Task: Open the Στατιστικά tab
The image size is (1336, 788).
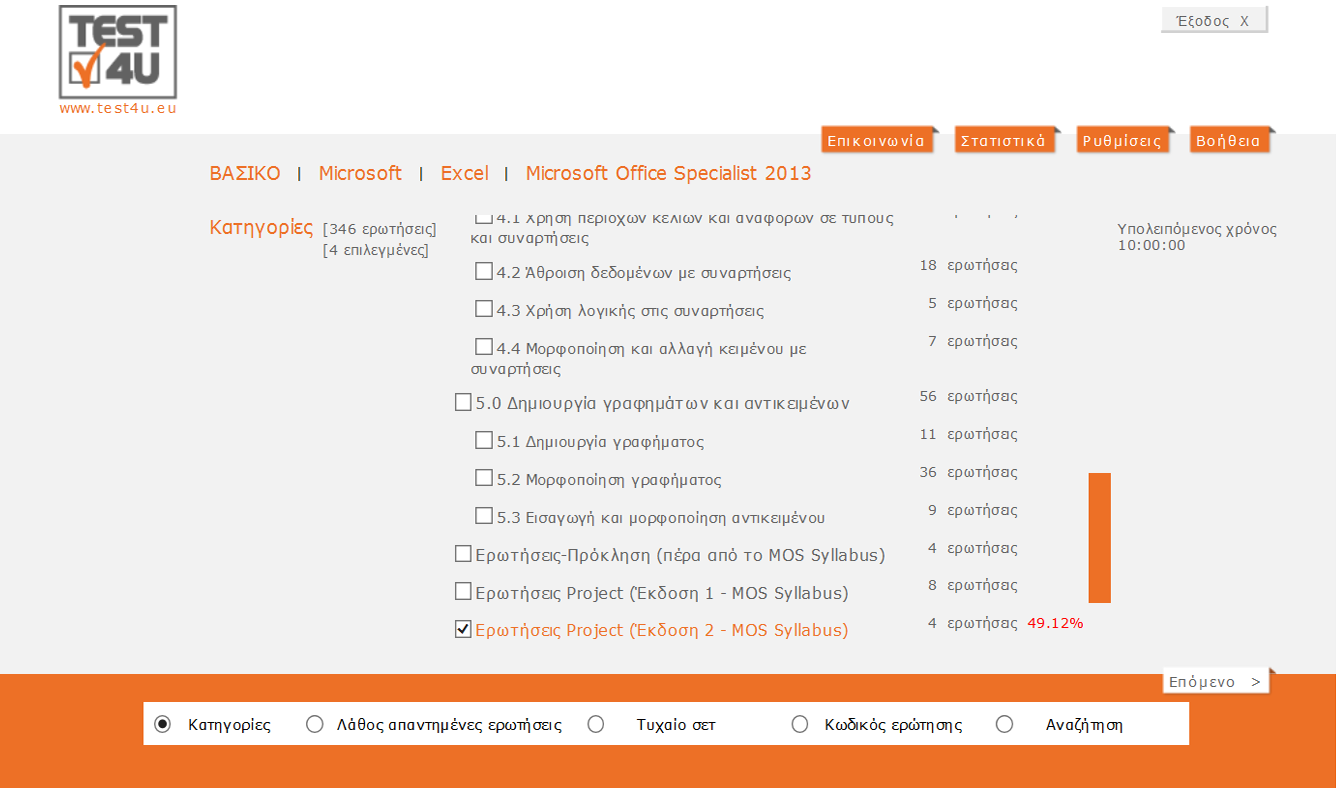Action: coord(1003,141)
